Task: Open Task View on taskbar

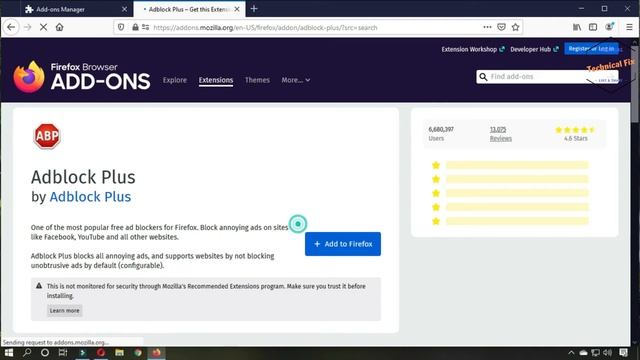Action: (63, 353)
